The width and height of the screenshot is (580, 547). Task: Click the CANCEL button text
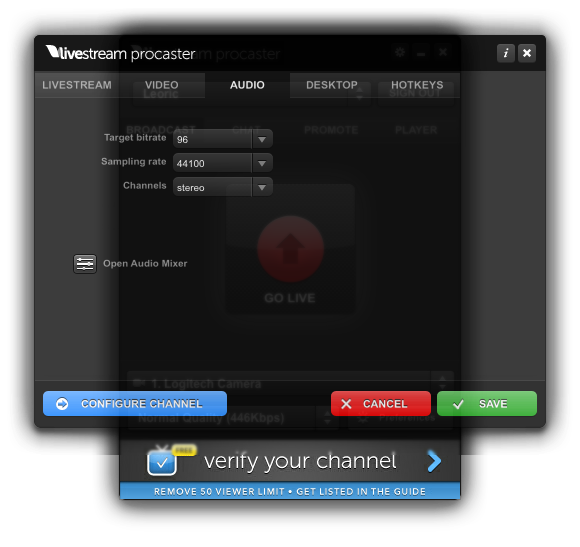pos(385,404)
